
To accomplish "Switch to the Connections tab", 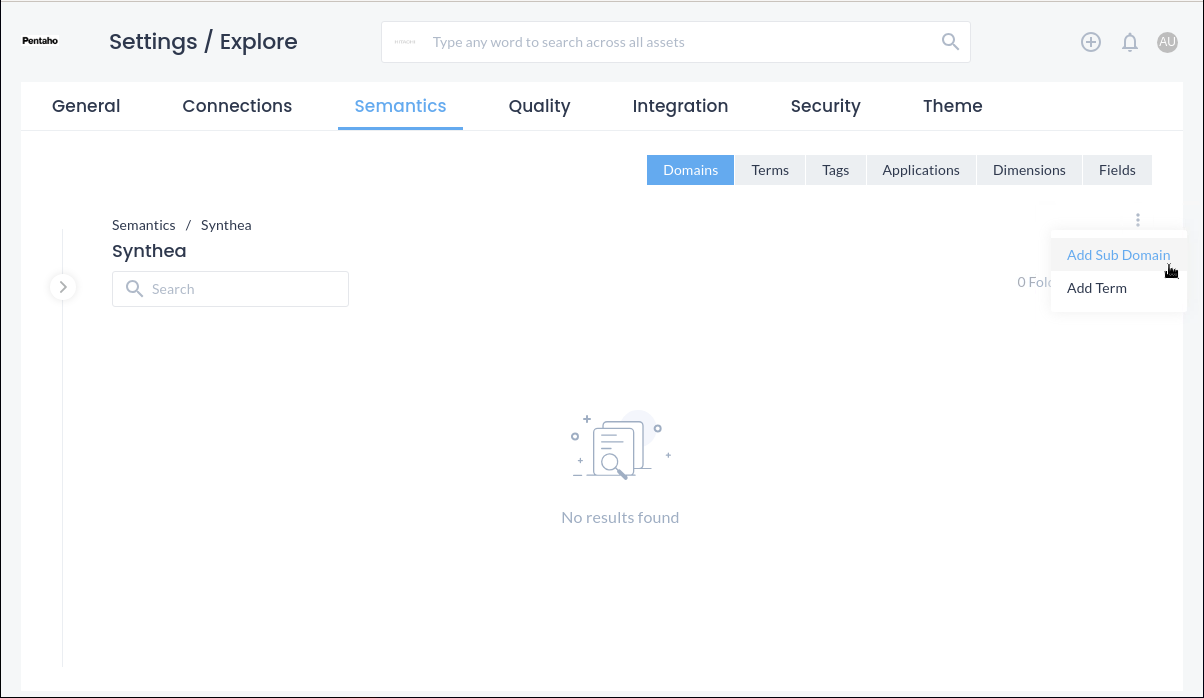I will tap(237, 106).
